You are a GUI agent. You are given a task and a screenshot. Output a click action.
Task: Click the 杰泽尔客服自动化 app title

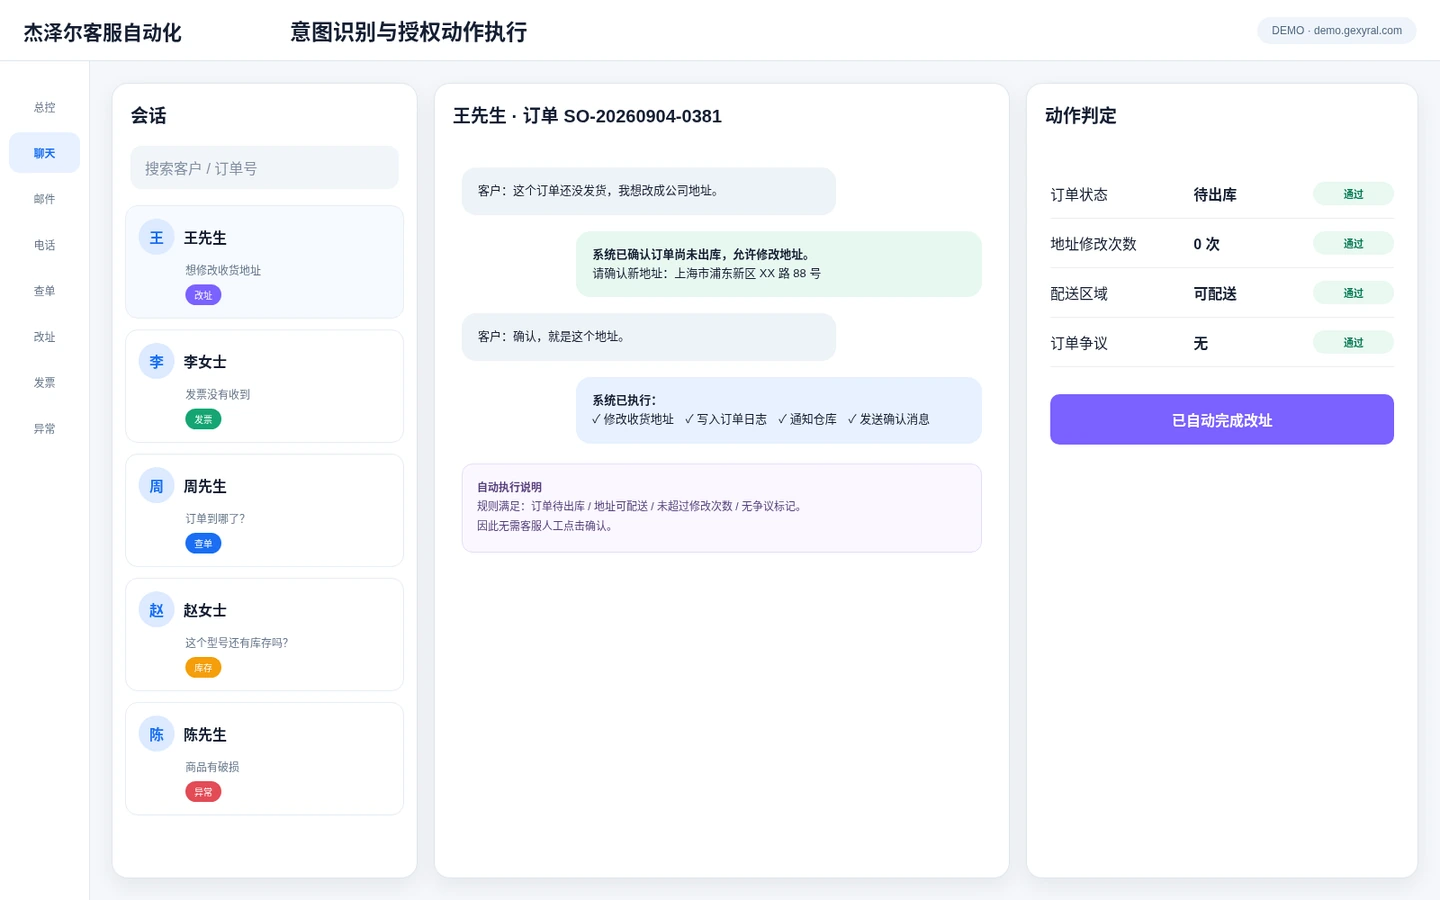point(102,33)
